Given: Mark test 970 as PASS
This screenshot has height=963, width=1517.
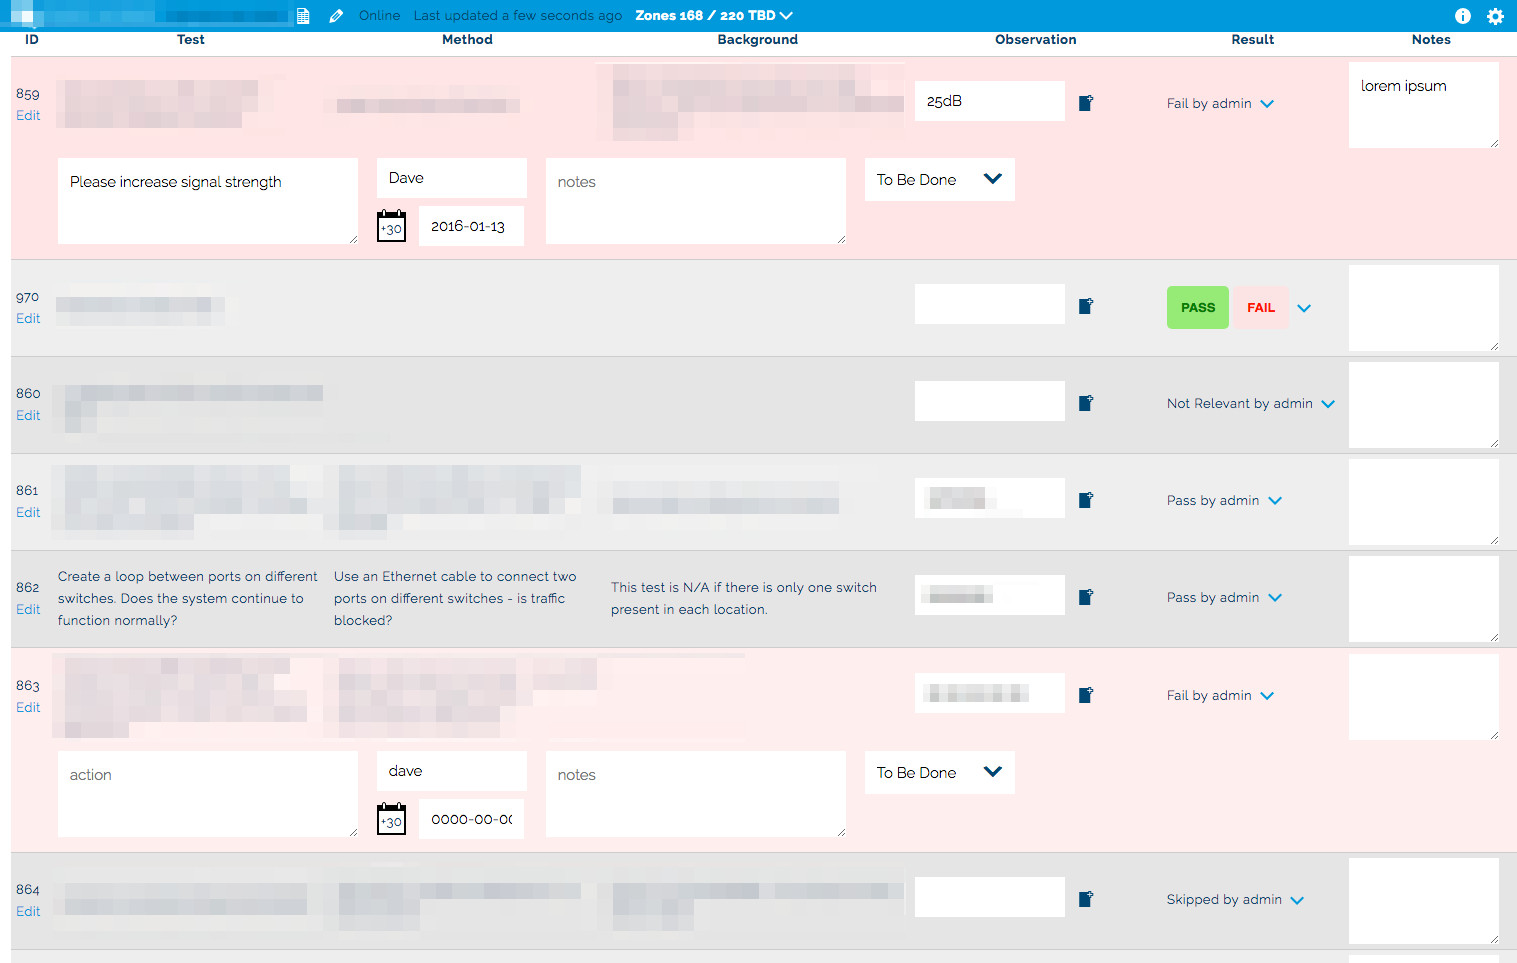Looking at the screenshot, I should coord(1197,308).
